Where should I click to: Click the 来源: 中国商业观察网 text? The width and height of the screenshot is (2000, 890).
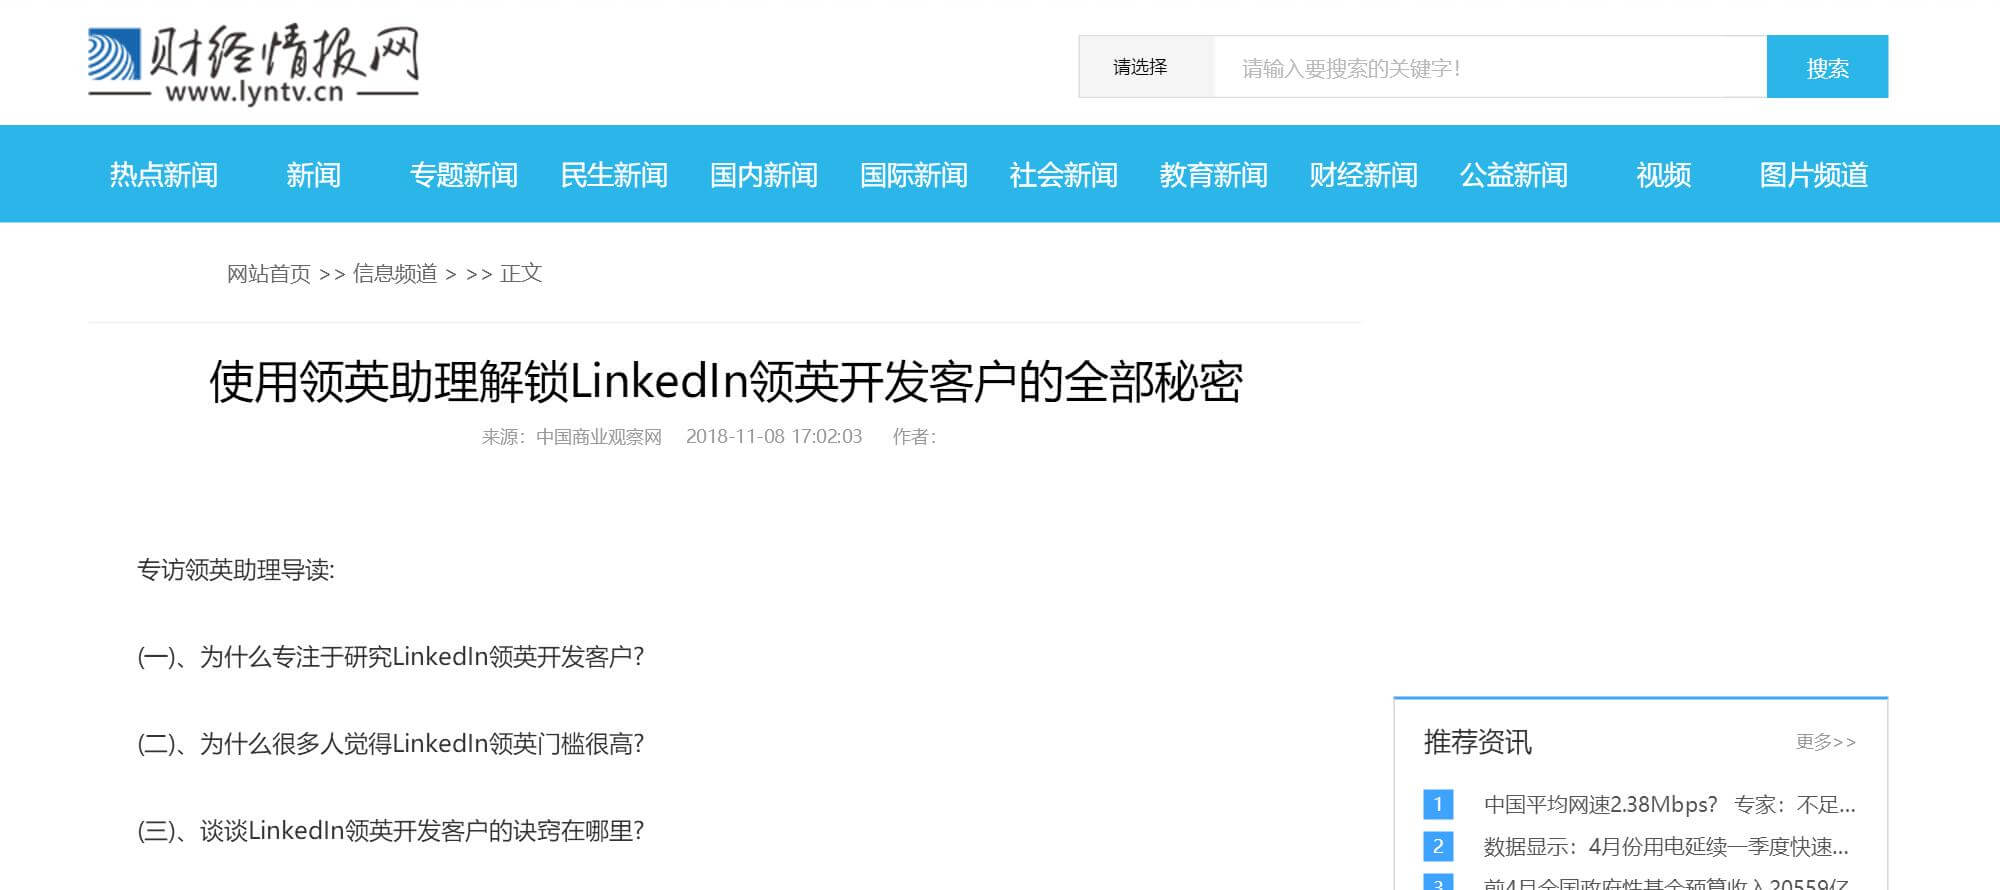(572, 437)
